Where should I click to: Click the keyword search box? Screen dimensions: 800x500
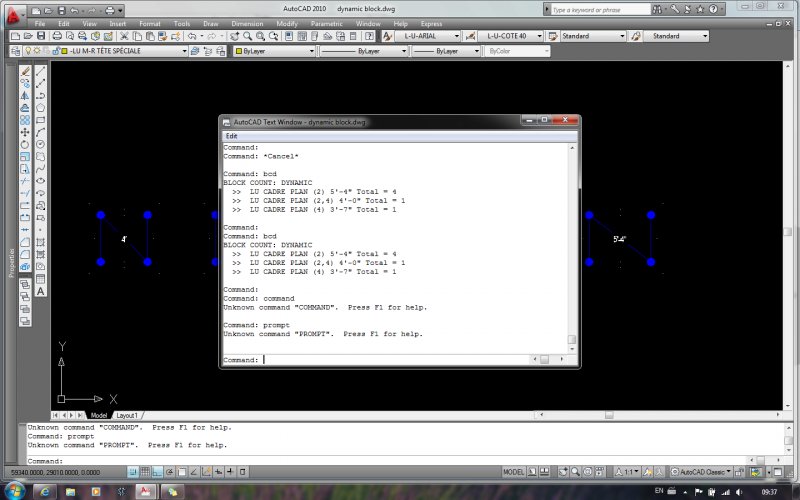tap(601, 9)
